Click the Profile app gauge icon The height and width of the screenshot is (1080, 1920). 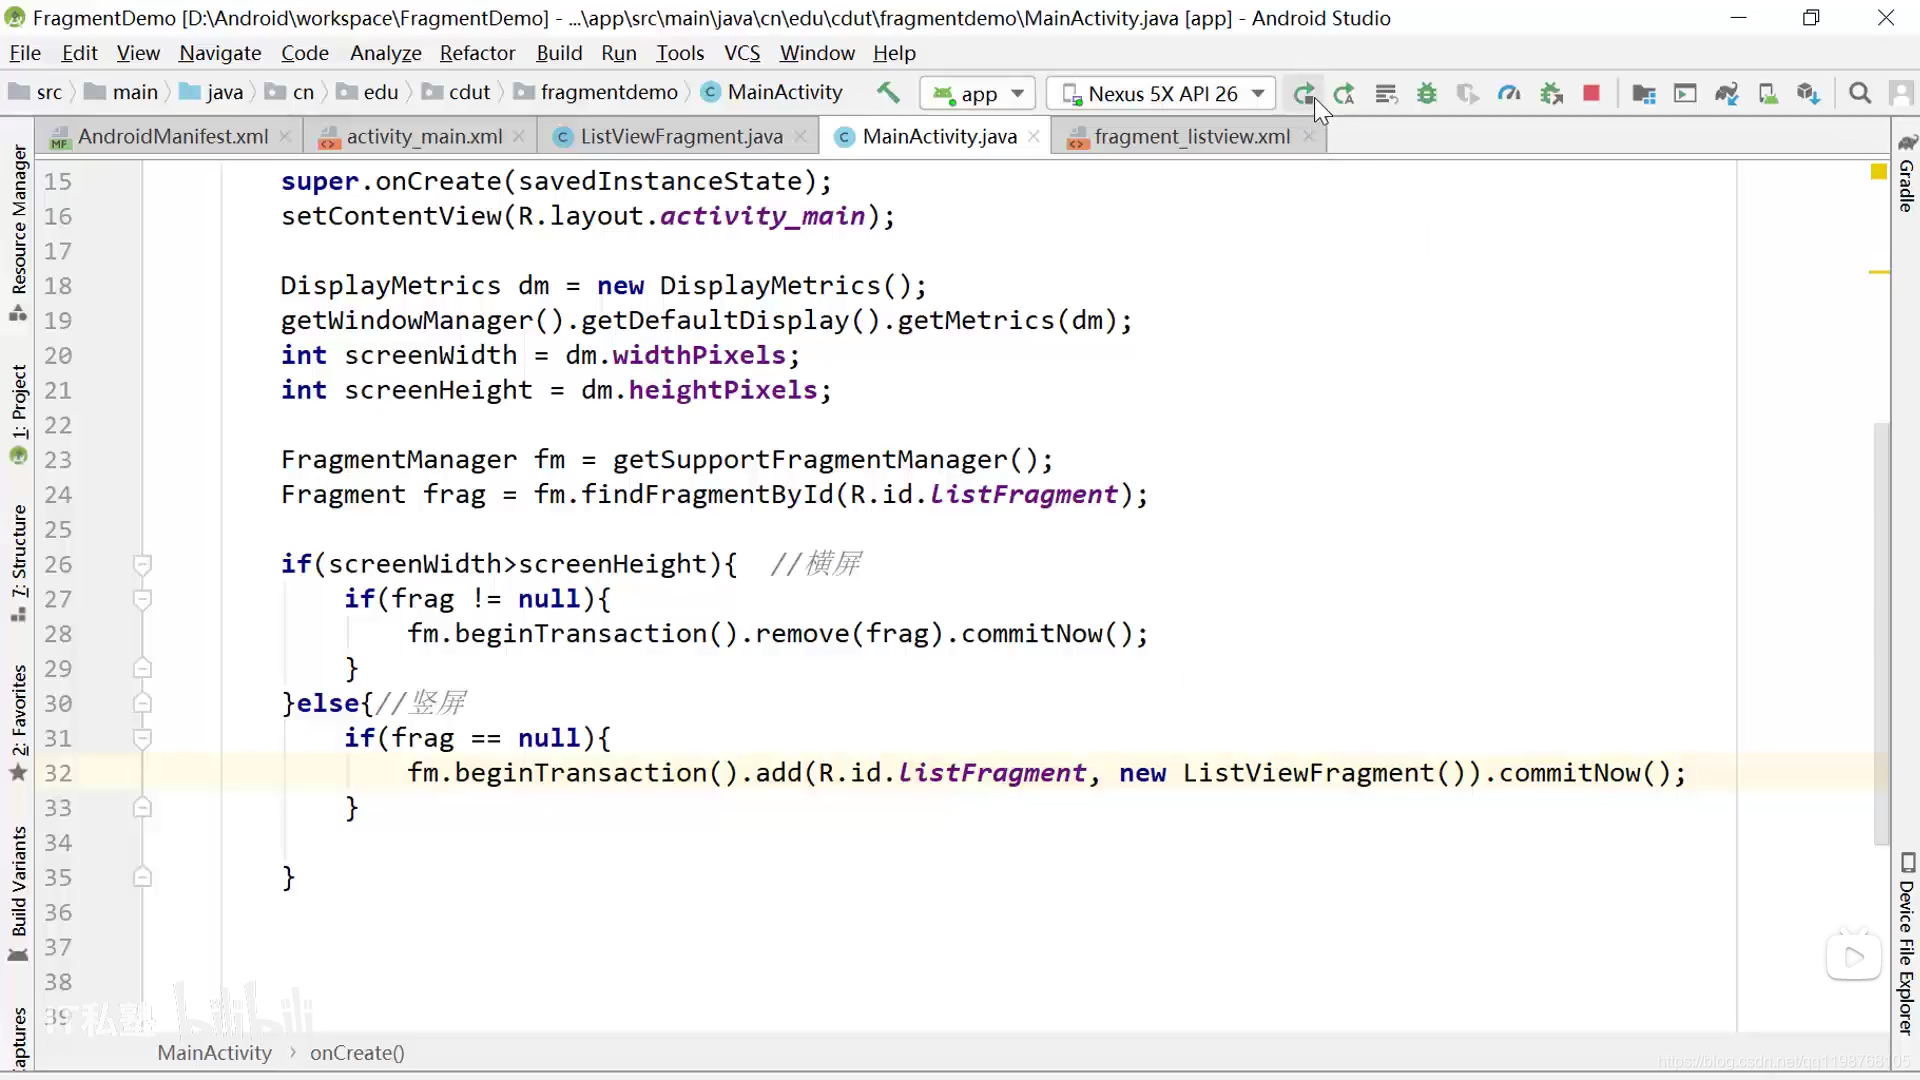click(1509, 94)
